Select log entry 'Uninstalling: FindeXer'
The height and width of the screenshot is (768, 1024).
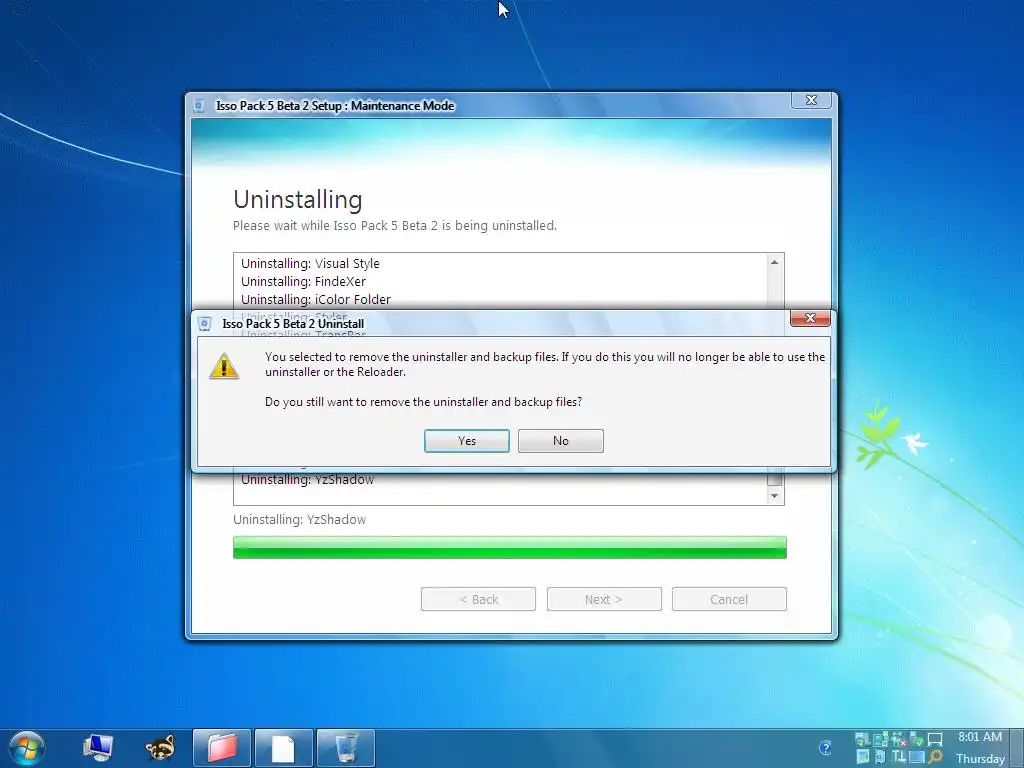coord(303,281)
